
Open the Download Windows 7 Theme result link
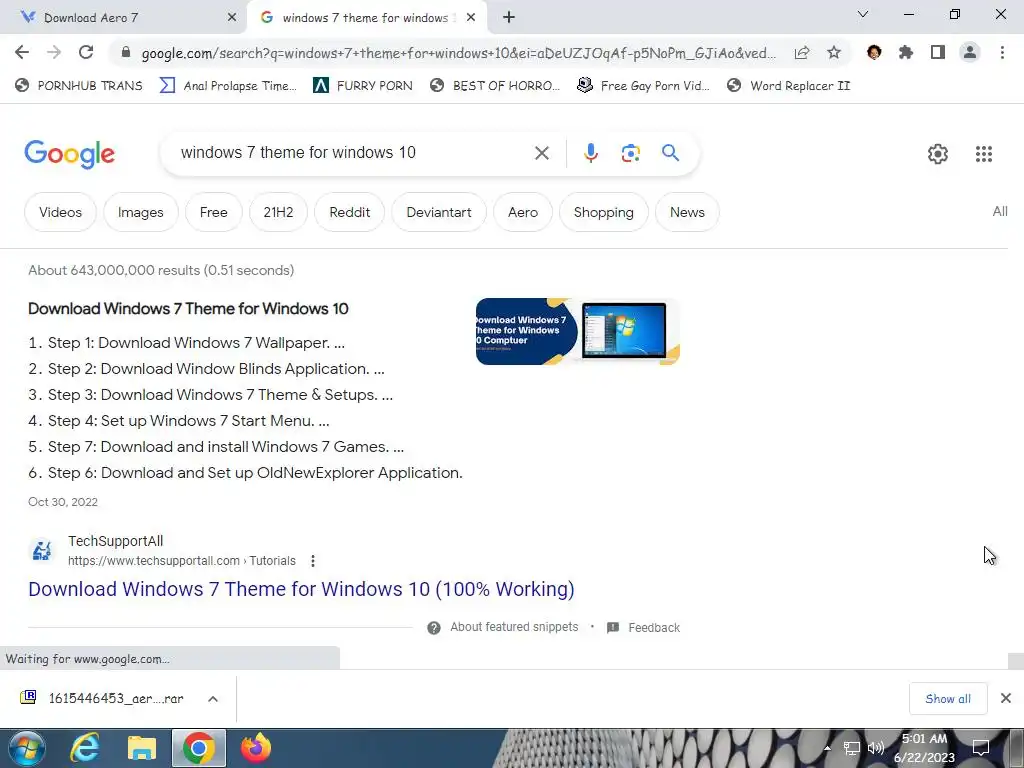301,589
